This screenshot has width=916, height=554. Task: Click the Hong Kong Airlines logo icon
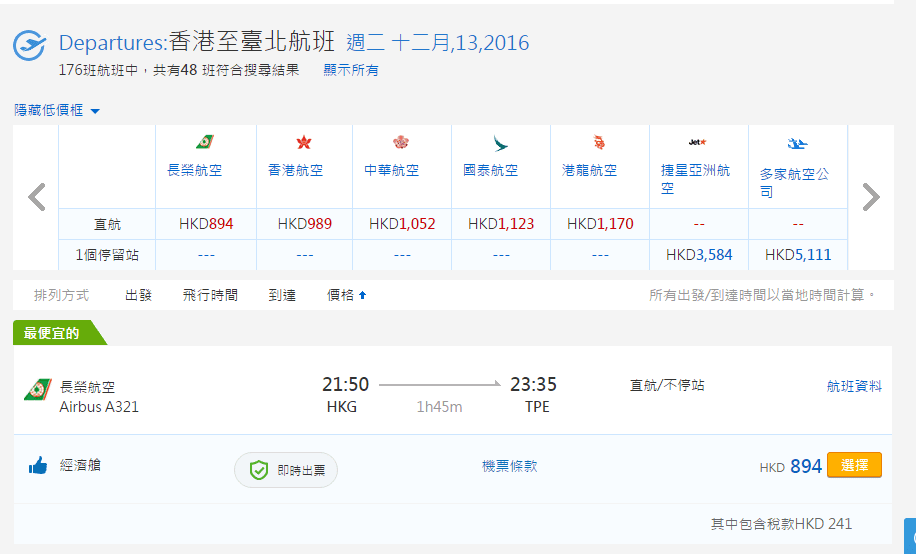click(x=304, y=143)
